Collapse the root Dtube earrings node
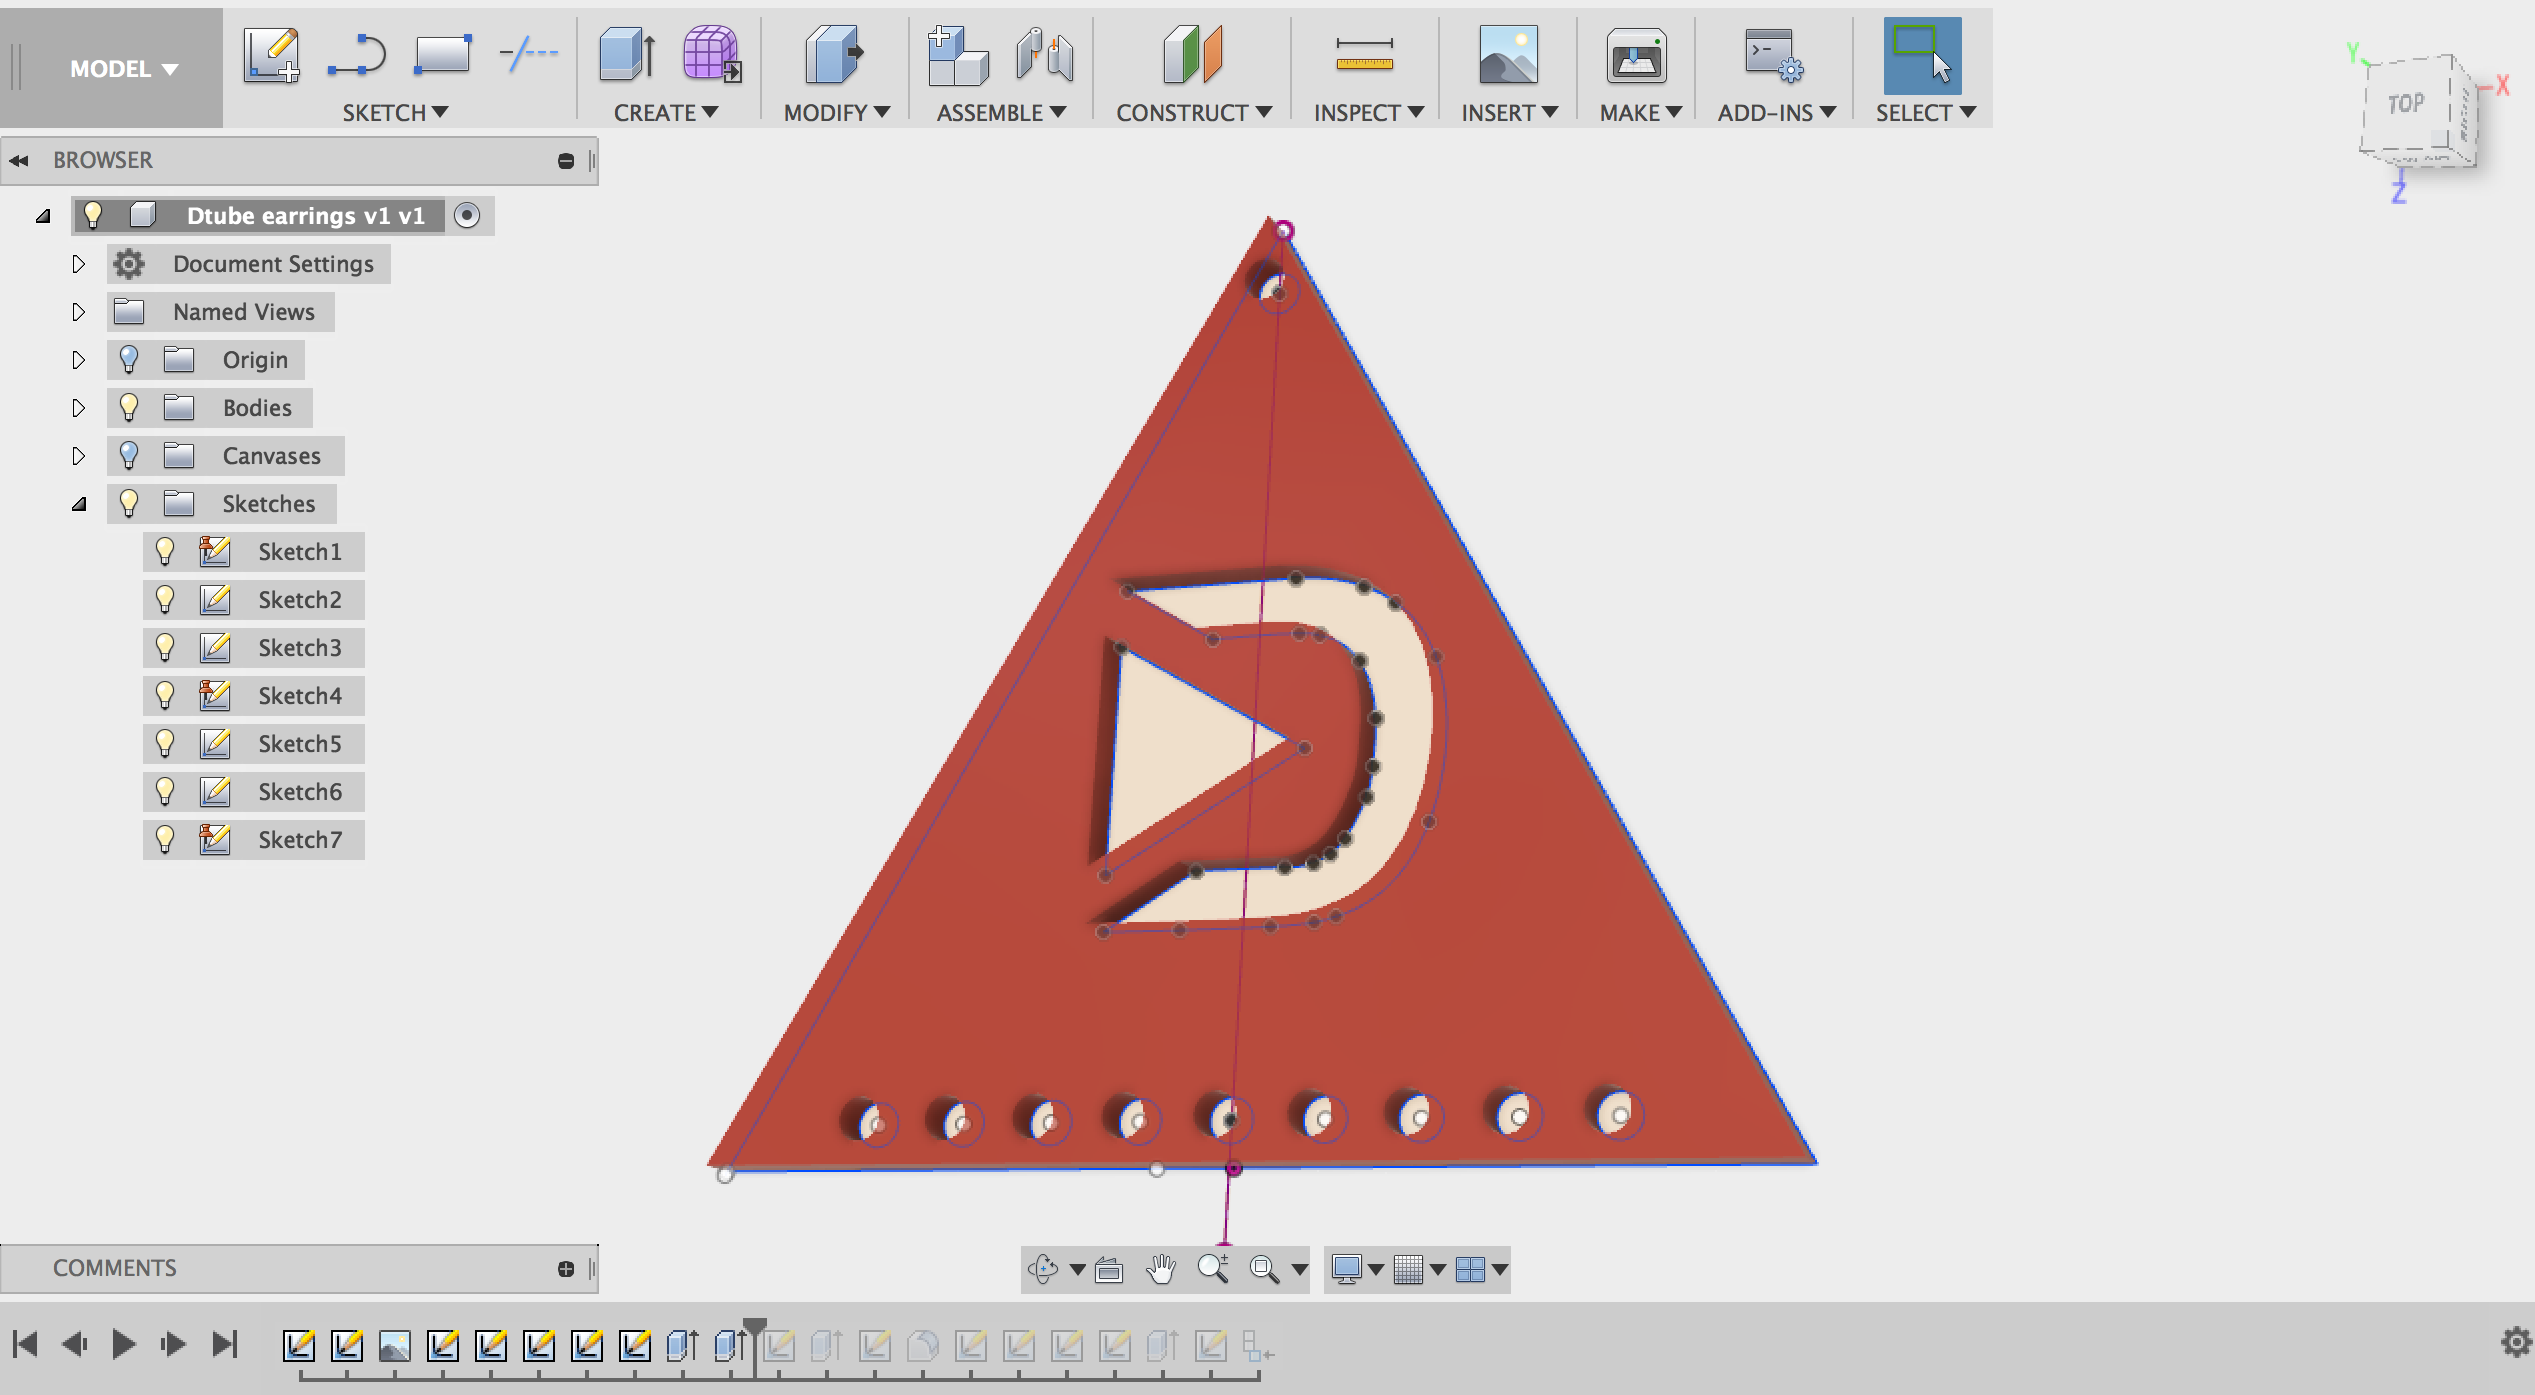The image size is (2535, 1395). (43, 216)
